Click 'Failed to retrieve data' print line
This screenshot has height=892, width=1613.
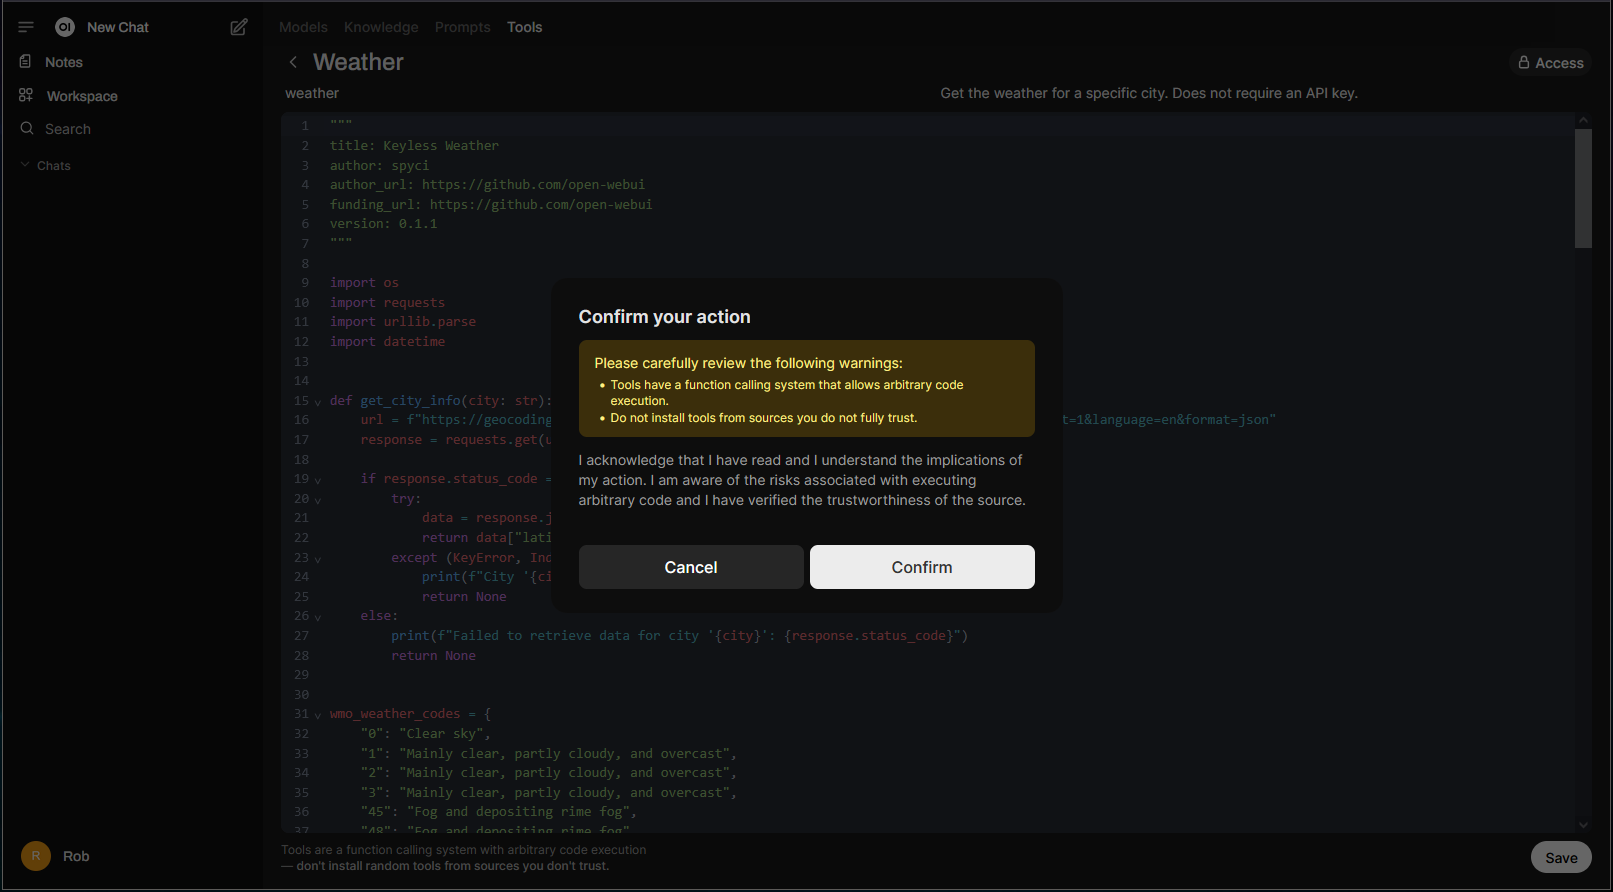(679, 636)
